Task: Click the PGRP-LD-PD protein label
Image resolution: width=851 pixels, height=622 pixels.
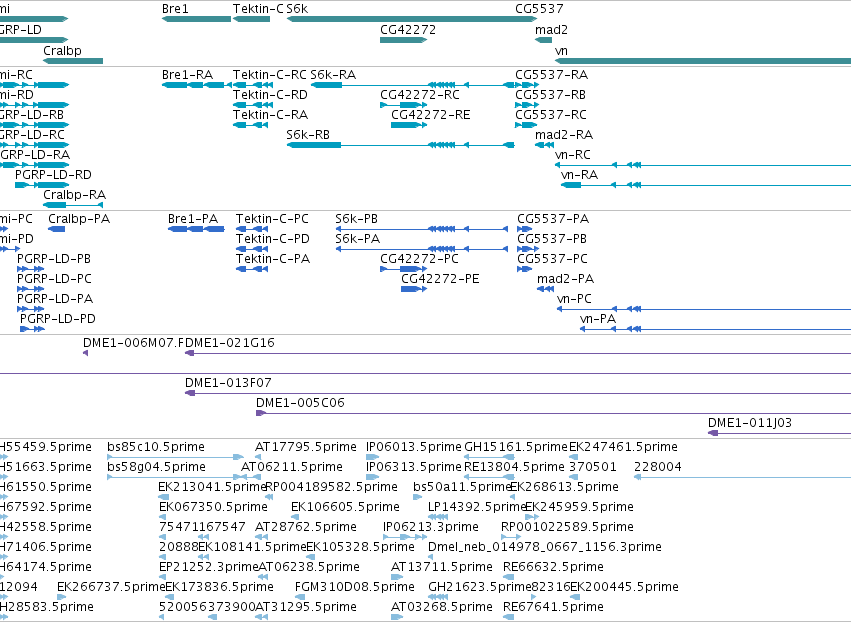Action: tap(58, 319)
